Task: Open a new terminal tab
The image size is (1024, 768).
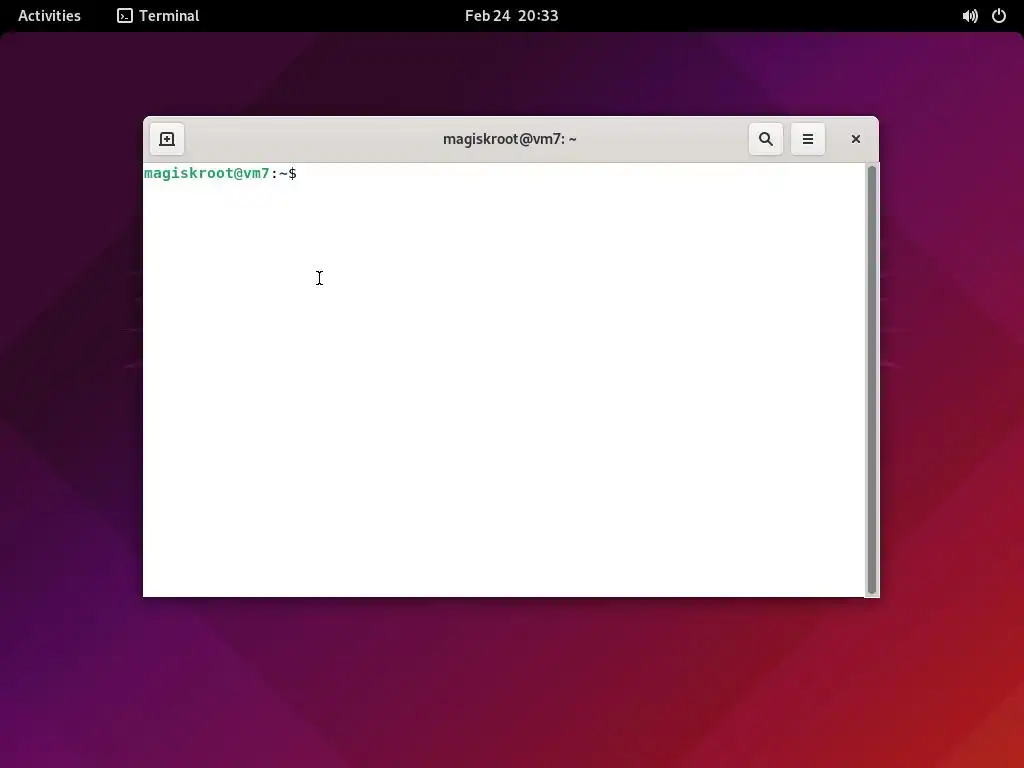Action: pyautogui.click(x=167, y=139)
